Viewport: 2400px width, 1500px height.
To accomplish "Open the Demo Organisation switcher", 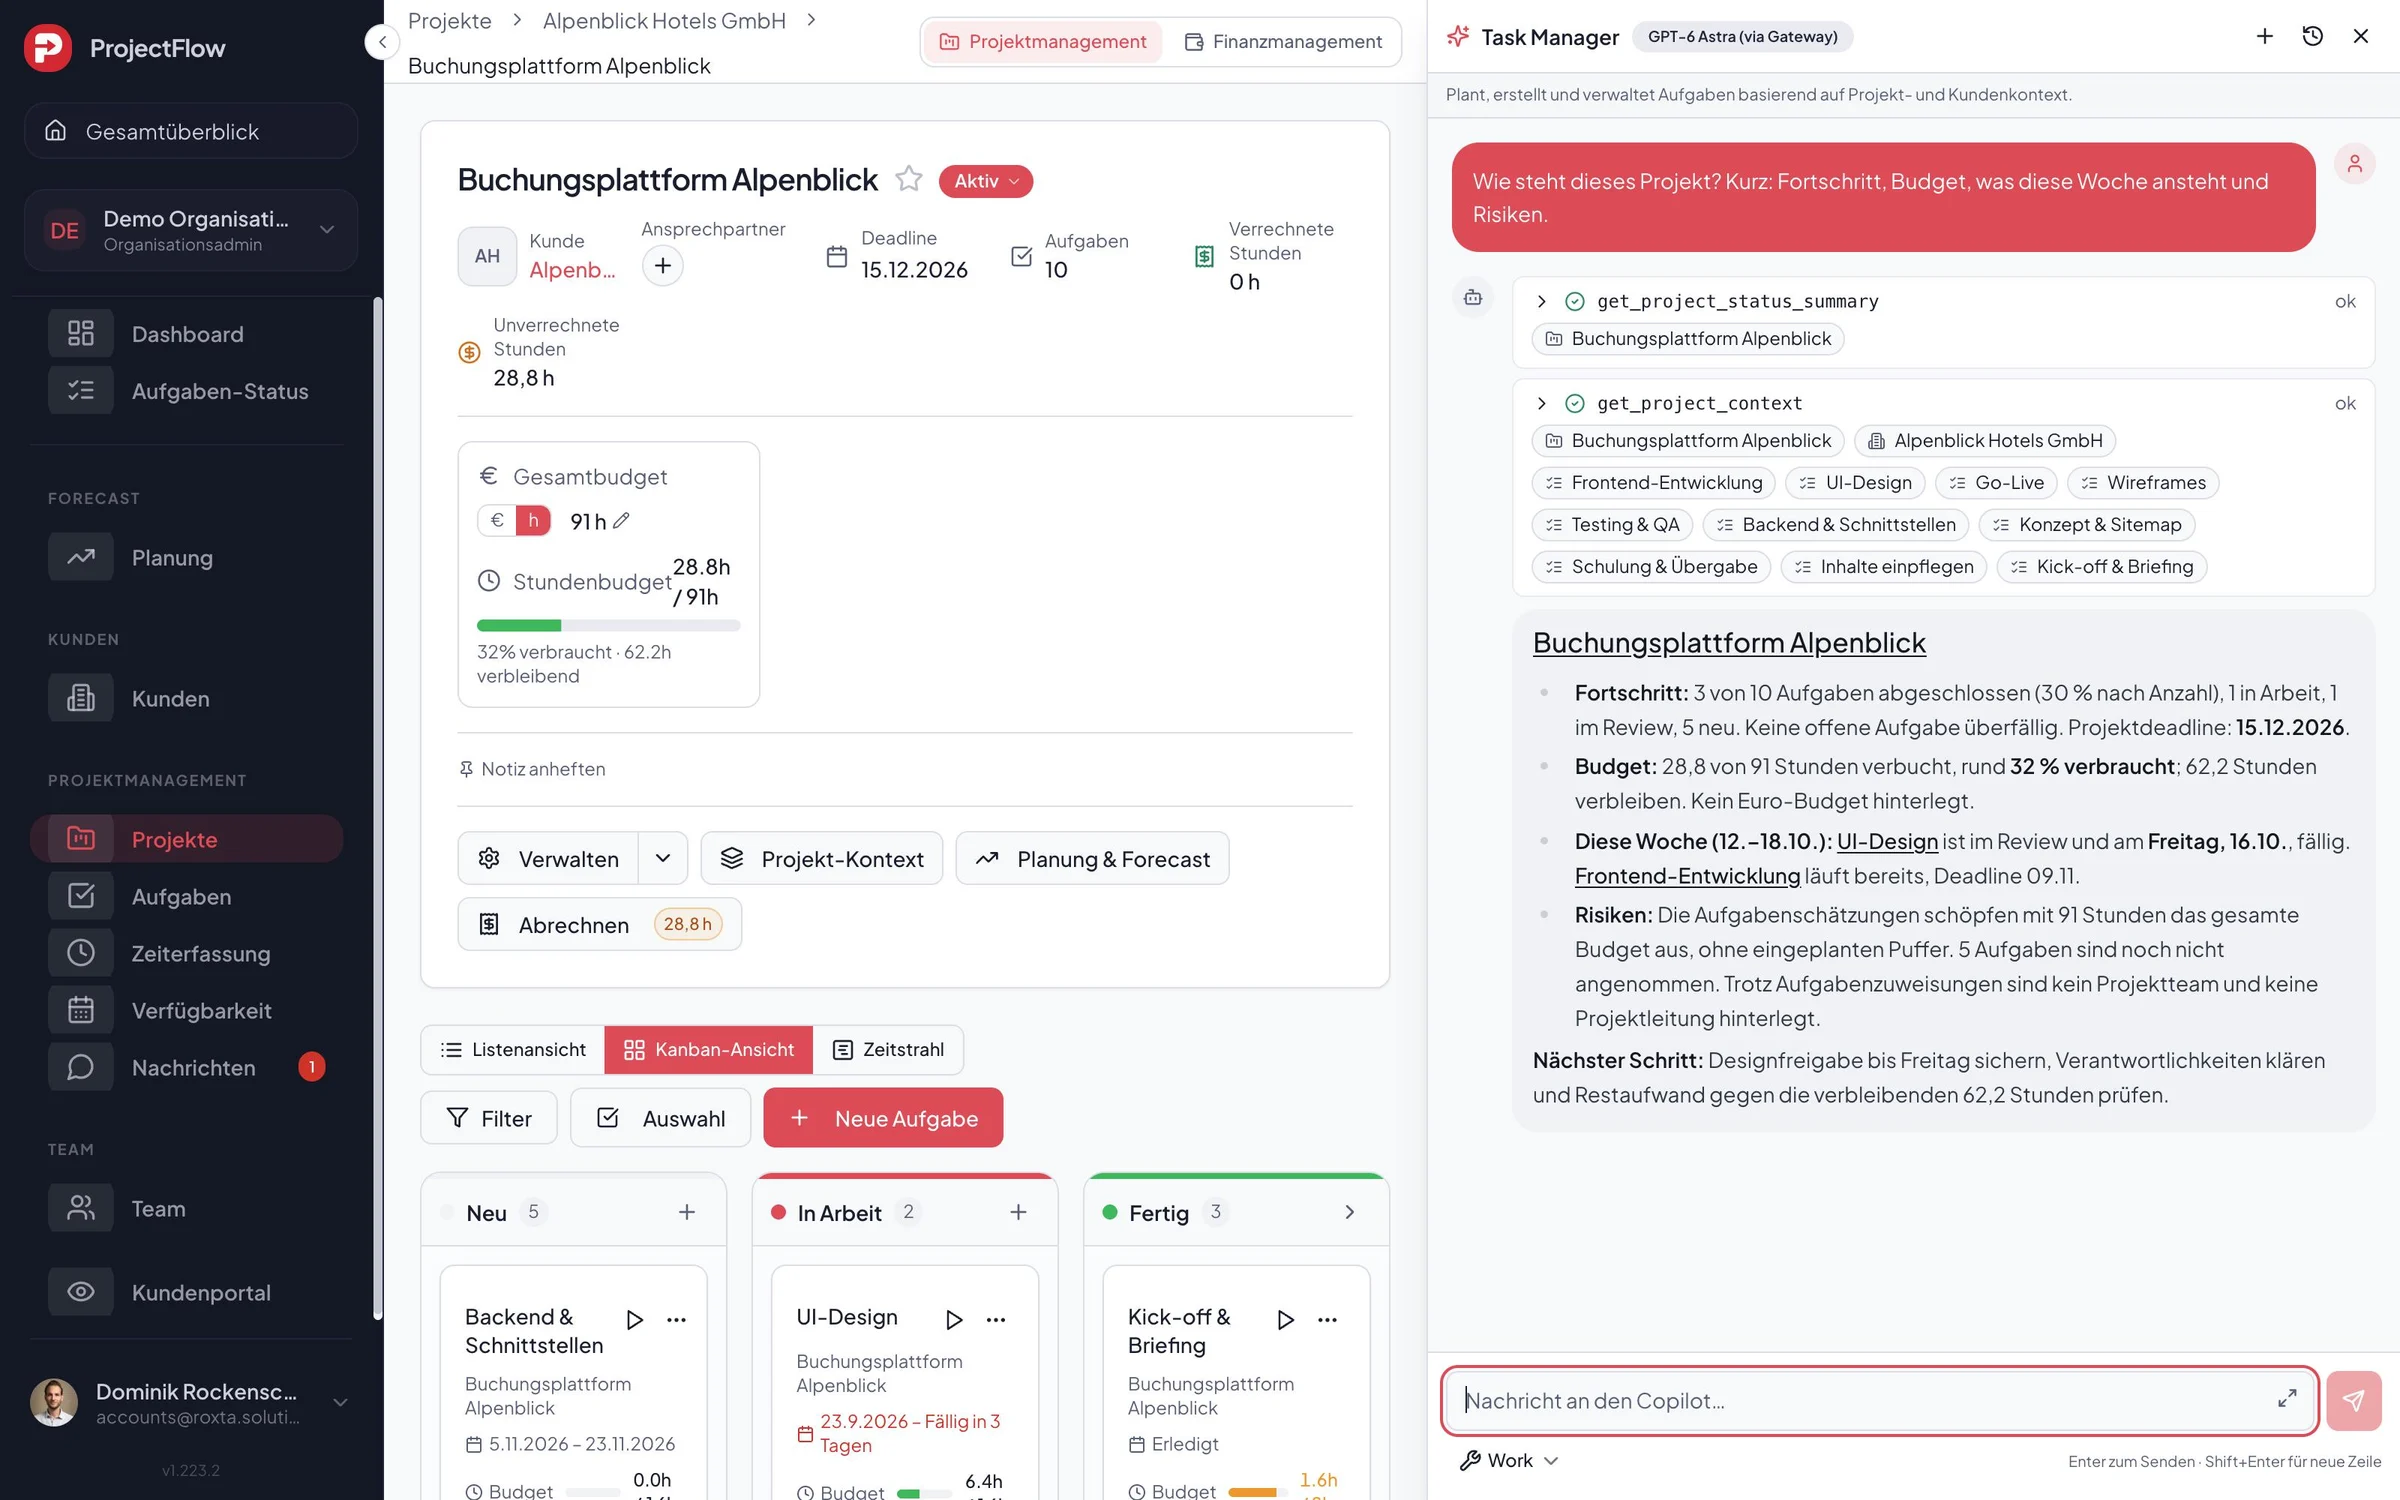I will 191,230.
